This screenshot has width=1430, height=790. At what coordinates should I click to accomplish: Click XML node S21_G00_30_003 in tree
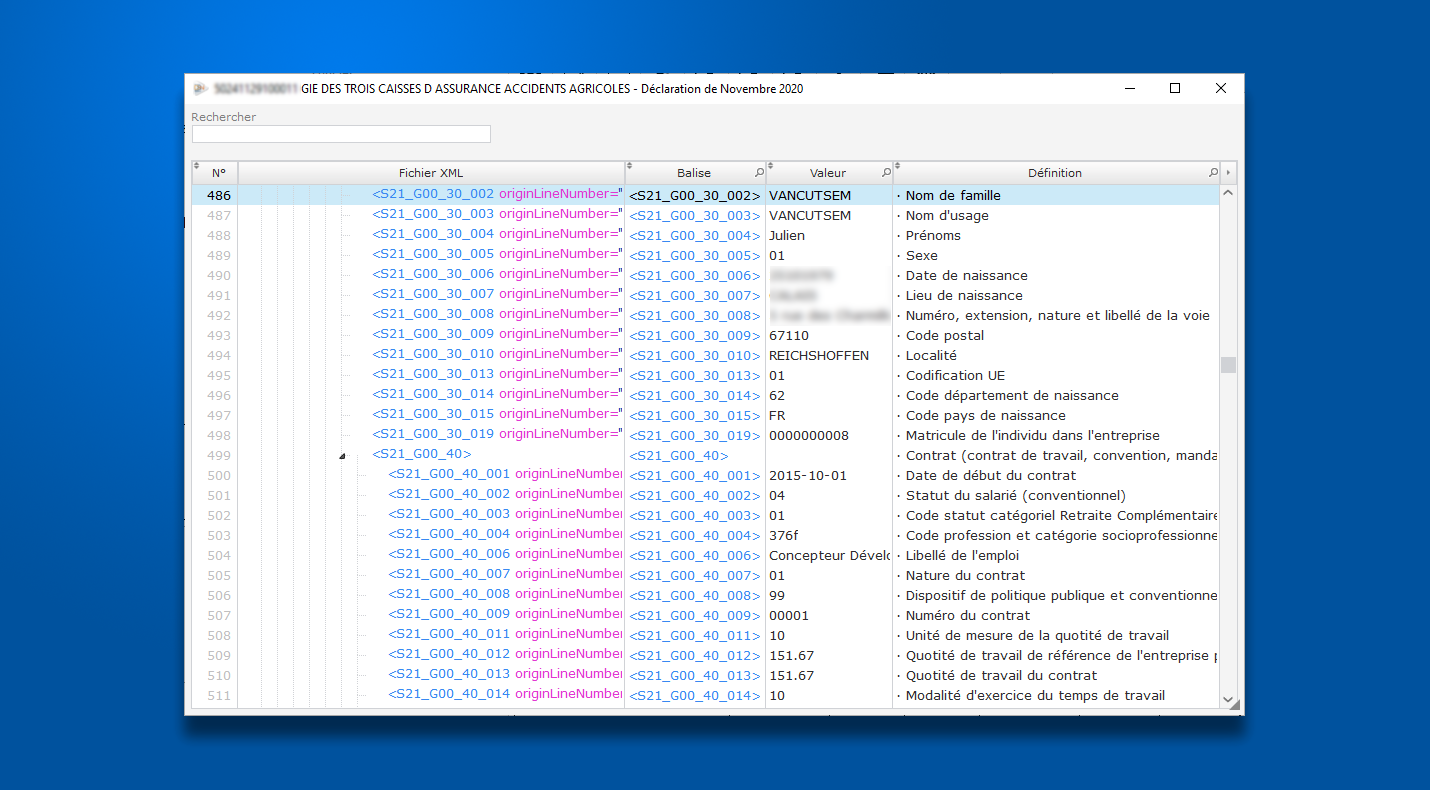[434, 214]
